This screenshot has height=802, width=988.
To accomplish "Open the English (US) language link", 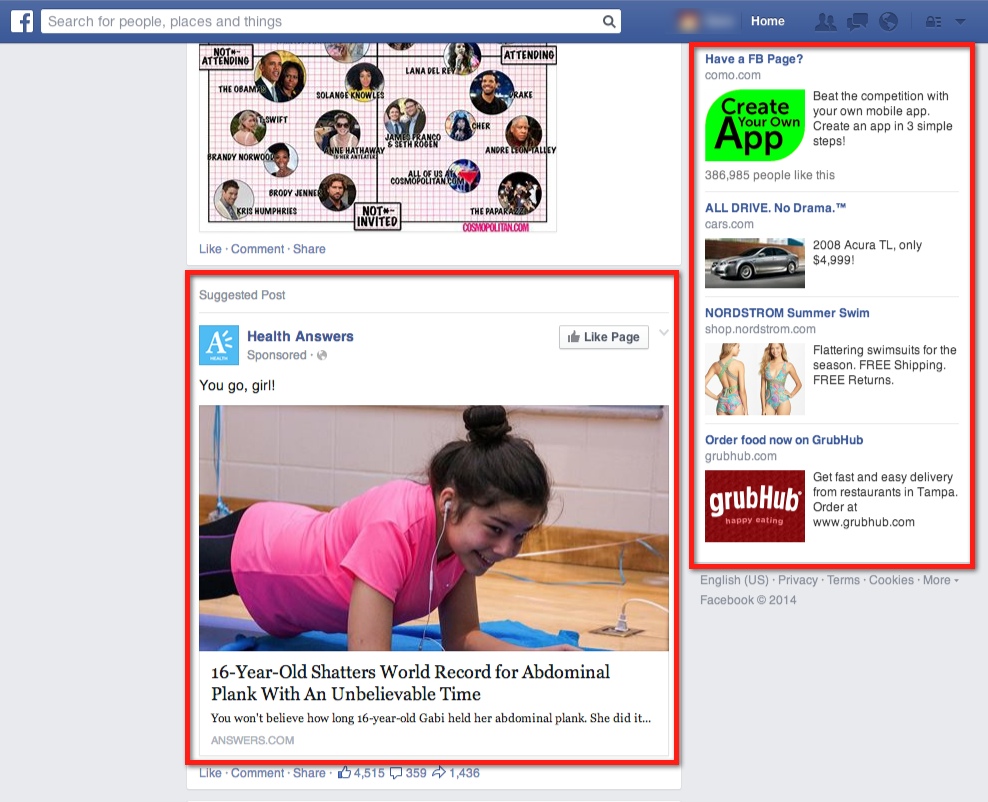I will click(734, 580).
